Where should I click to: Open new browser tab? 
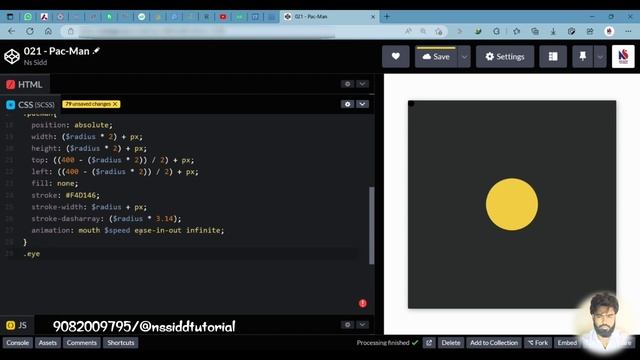tap(387, 17)
